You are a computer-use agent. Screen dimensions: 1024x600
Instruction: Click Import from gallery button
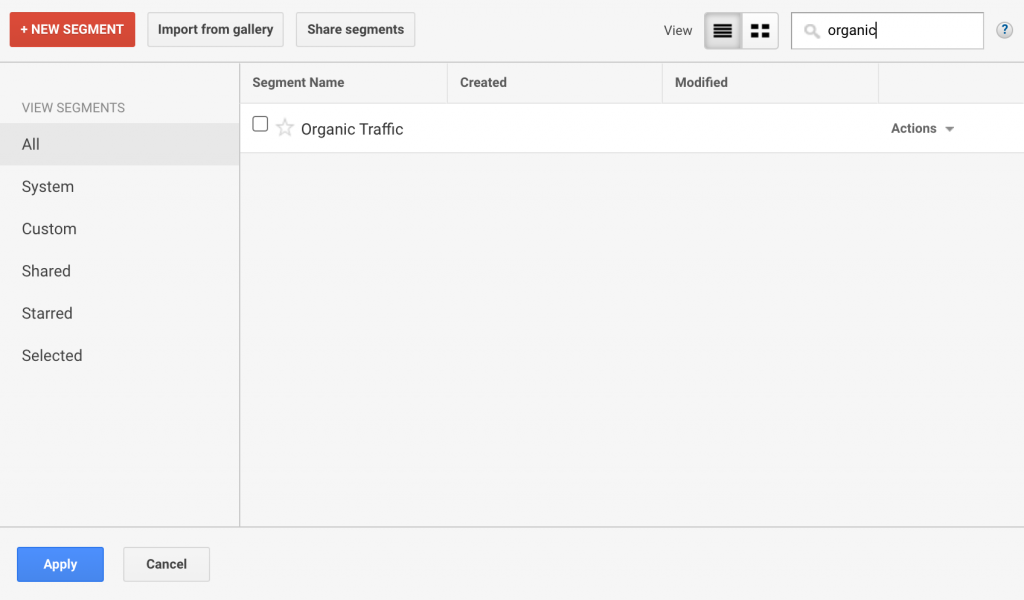click(x=216, y=29)
